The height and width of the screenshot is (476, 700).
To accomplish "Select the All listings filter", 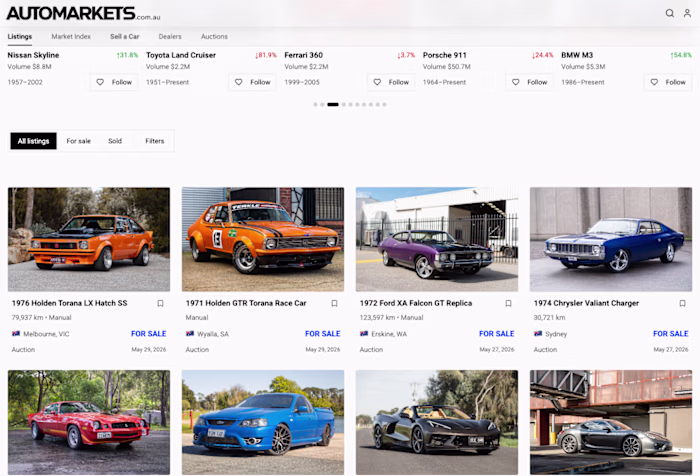I will tap(33, 141).
